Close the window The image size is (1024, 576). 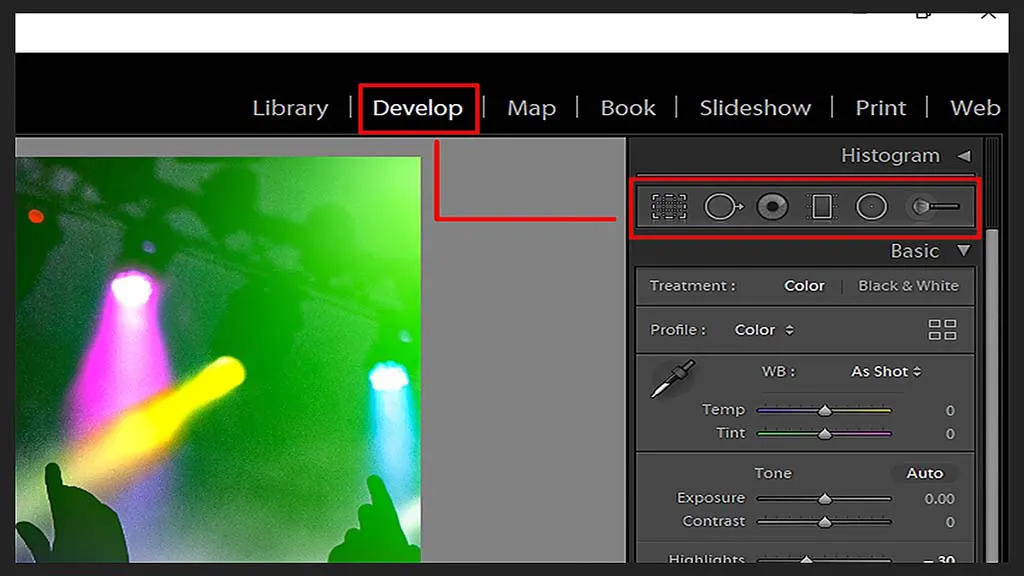click(988, 14)
